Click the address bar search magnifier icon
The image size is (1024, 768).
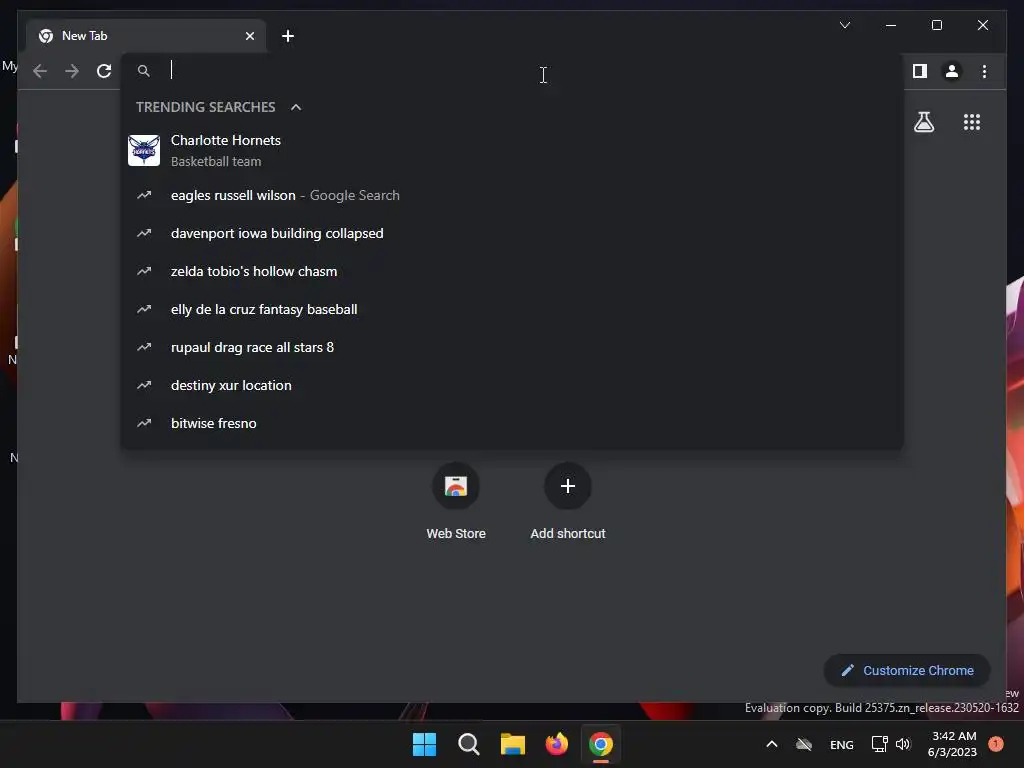tap(144, 71)
